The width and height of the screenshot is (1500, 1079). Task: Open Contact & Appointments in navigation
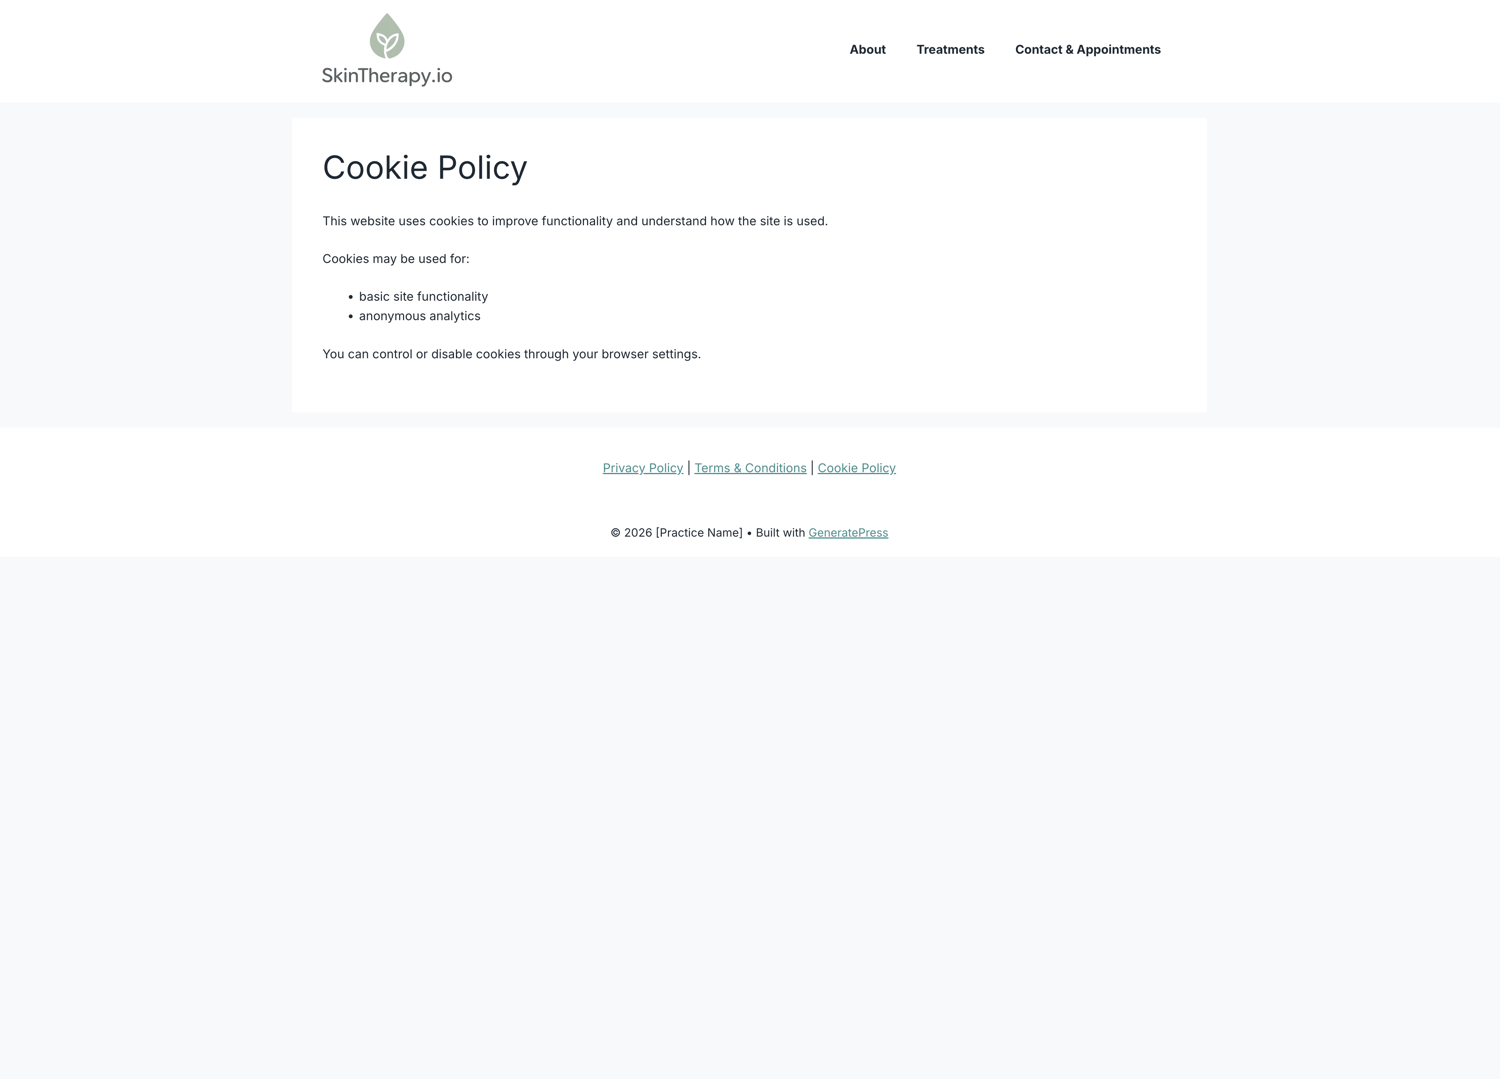[1087, 50]
